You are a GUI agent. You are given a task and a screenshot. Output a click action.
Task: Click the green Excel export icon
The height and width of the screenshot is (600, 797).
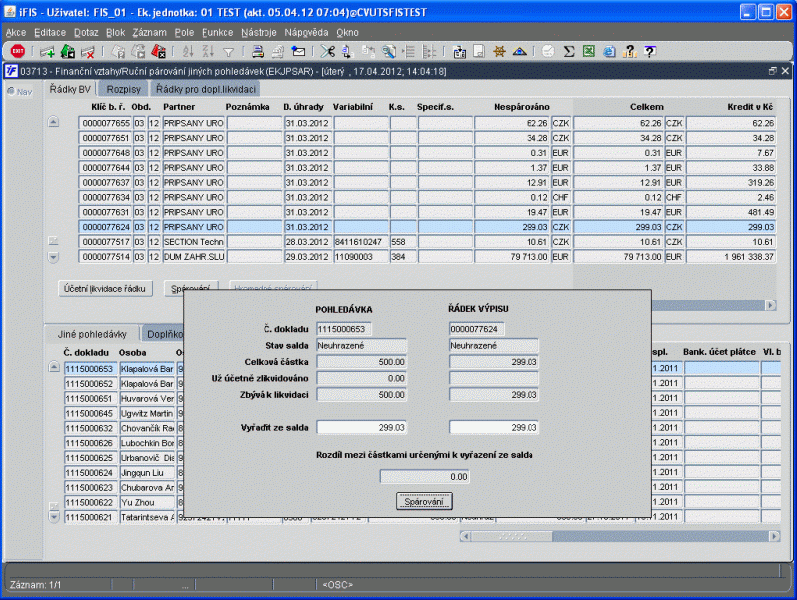coord(589,51)
